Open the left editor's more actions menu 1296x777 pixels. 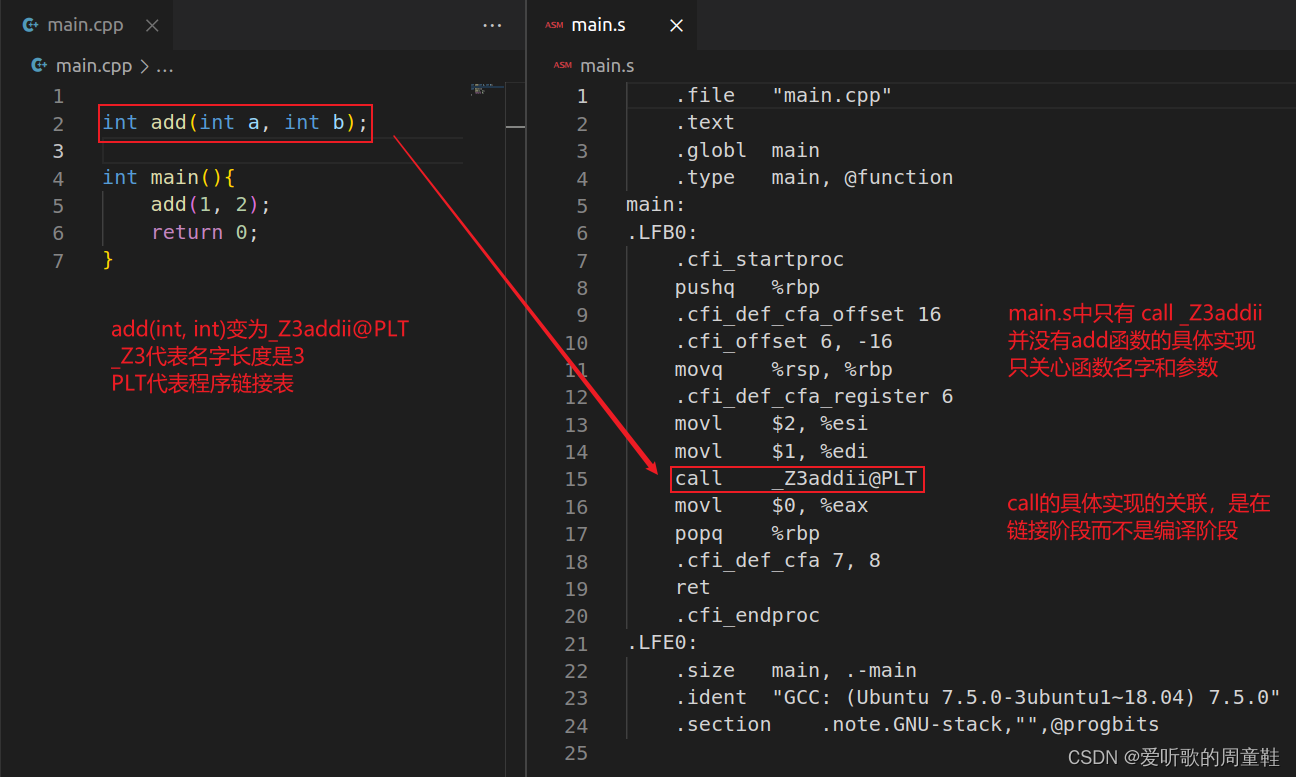(x=492, y=25)
